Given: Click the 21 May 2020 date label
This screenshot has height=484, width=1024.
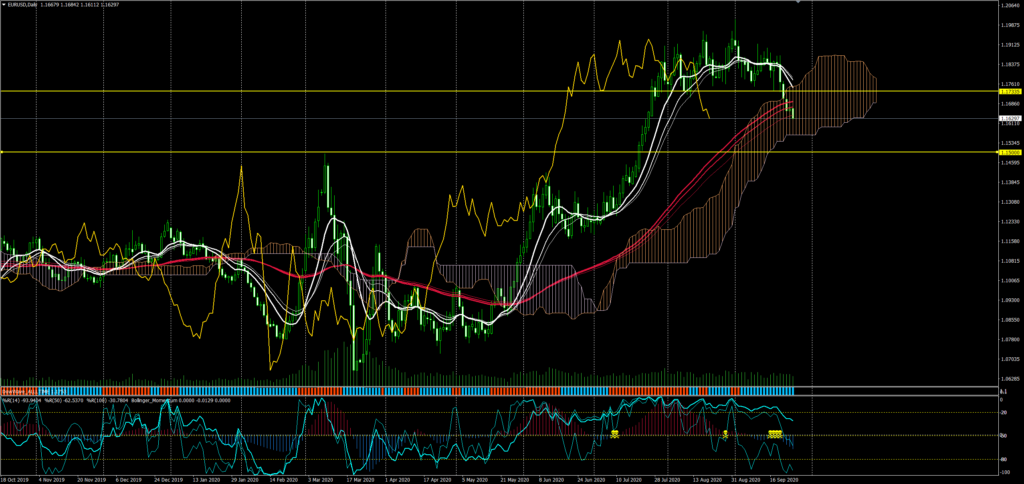Looking at the screenshot, I should click(x=510, y=479).
